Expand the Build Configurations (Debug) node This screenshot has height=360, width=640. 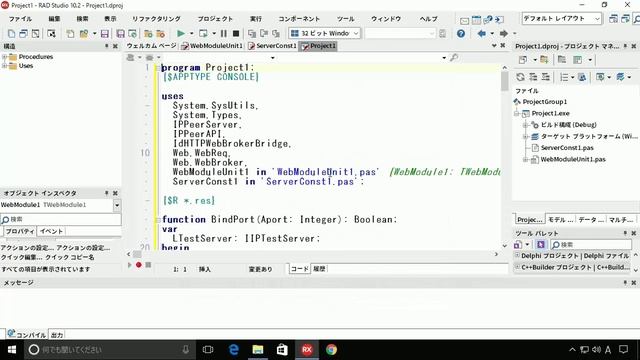click(x=526, y=125)
